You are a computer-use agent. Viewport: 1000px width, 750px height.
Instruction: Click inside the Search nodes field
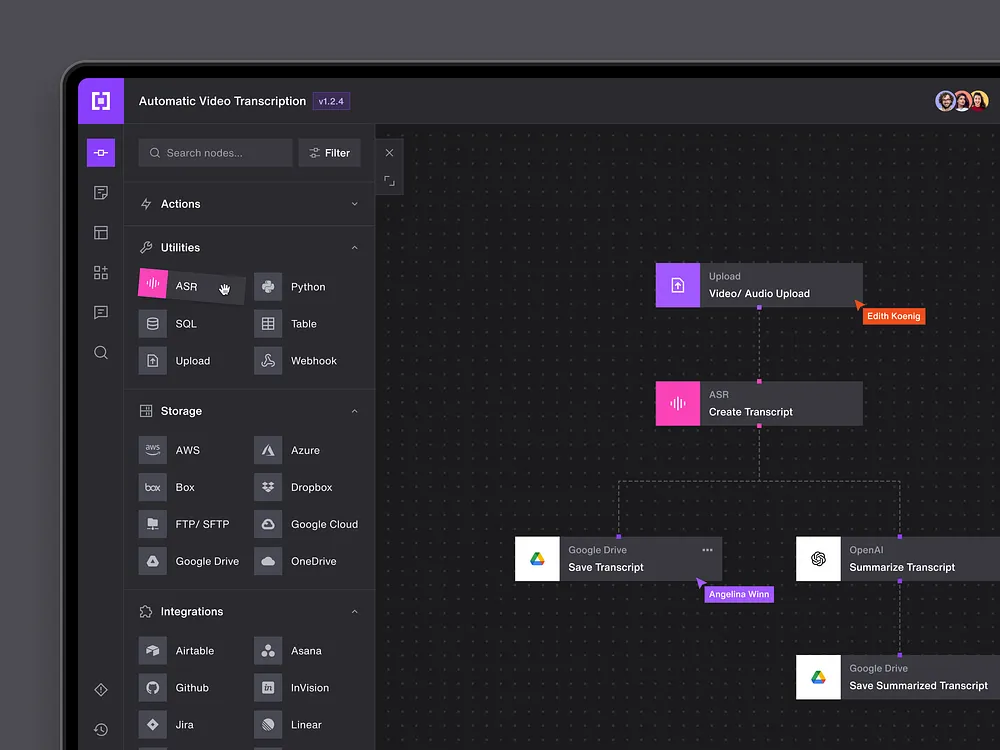pos(215,152)
